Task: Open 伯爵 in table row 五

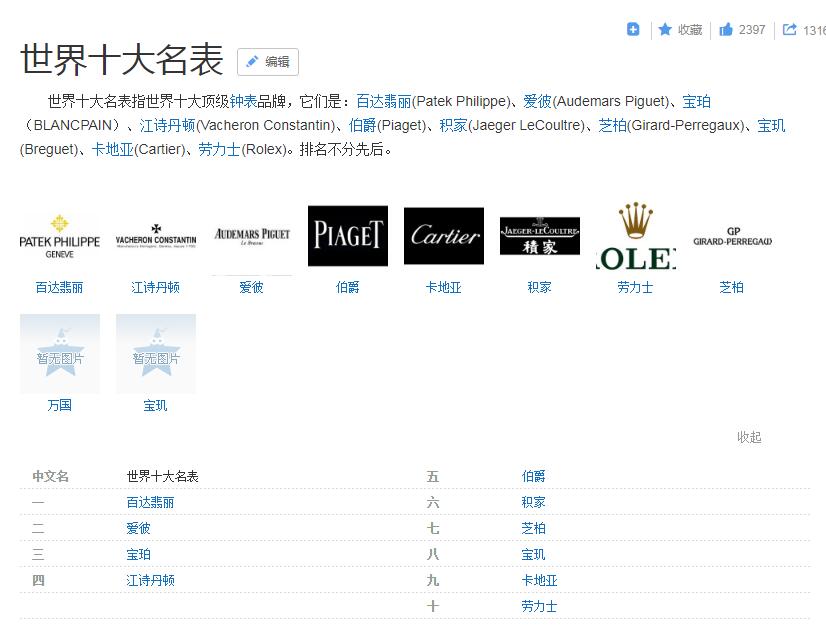Action: coord(534,476)
